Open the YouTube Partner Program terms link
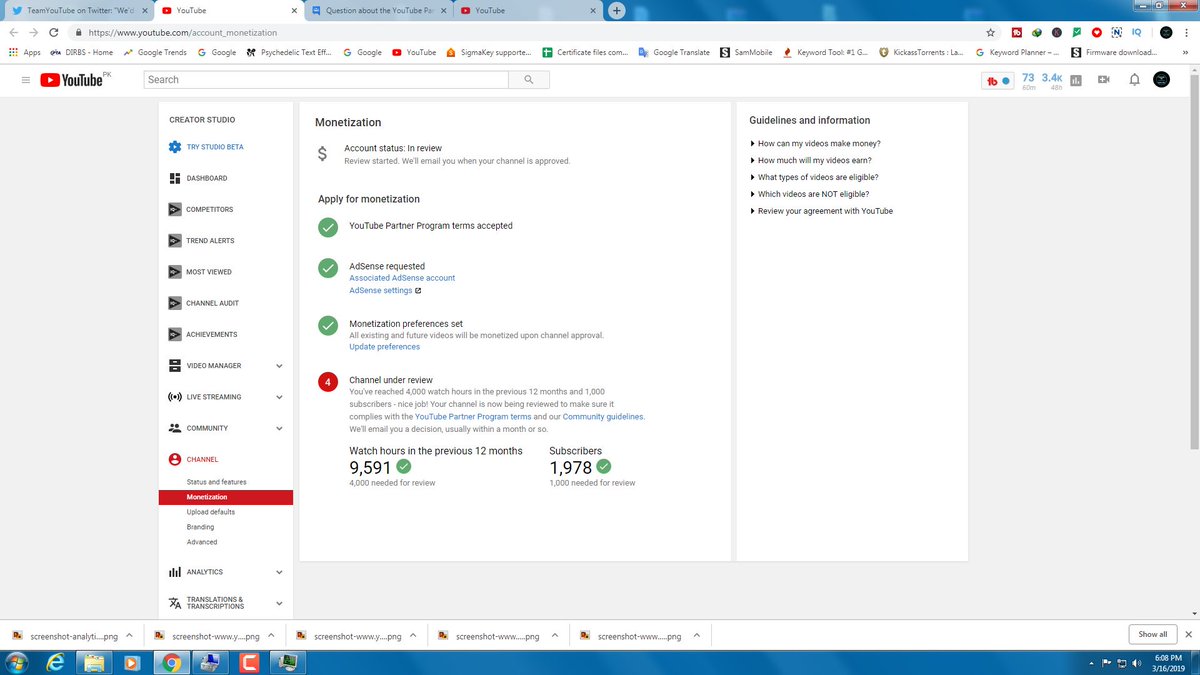The image size is (1200, 675). (473, 416)
